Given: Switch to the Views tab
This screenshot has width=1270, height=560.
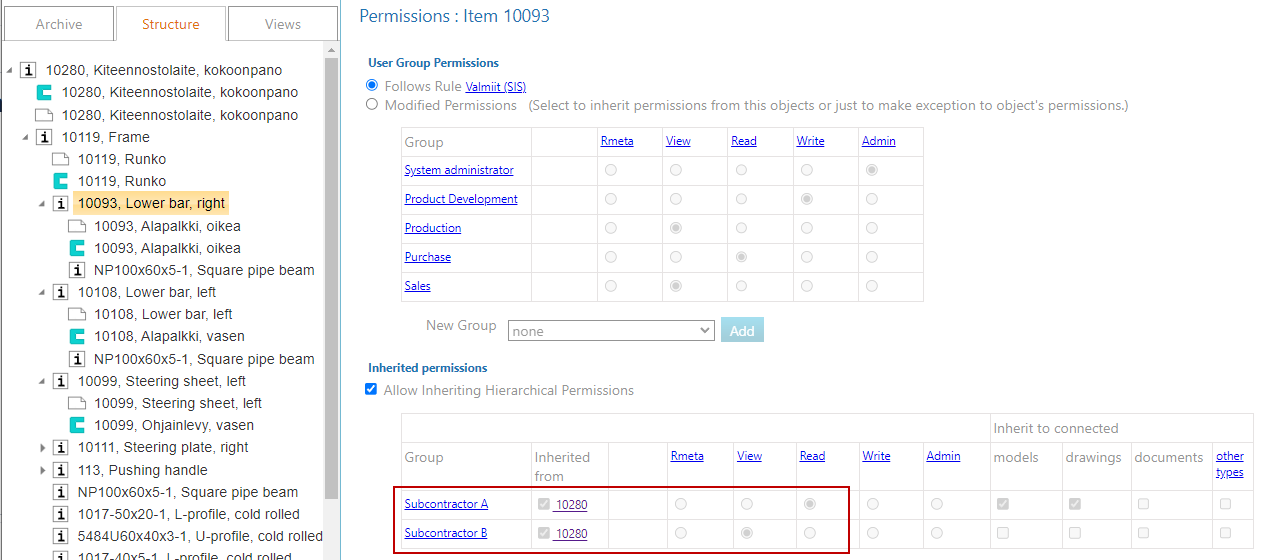Looking at the screenshot, I should 283,24.
